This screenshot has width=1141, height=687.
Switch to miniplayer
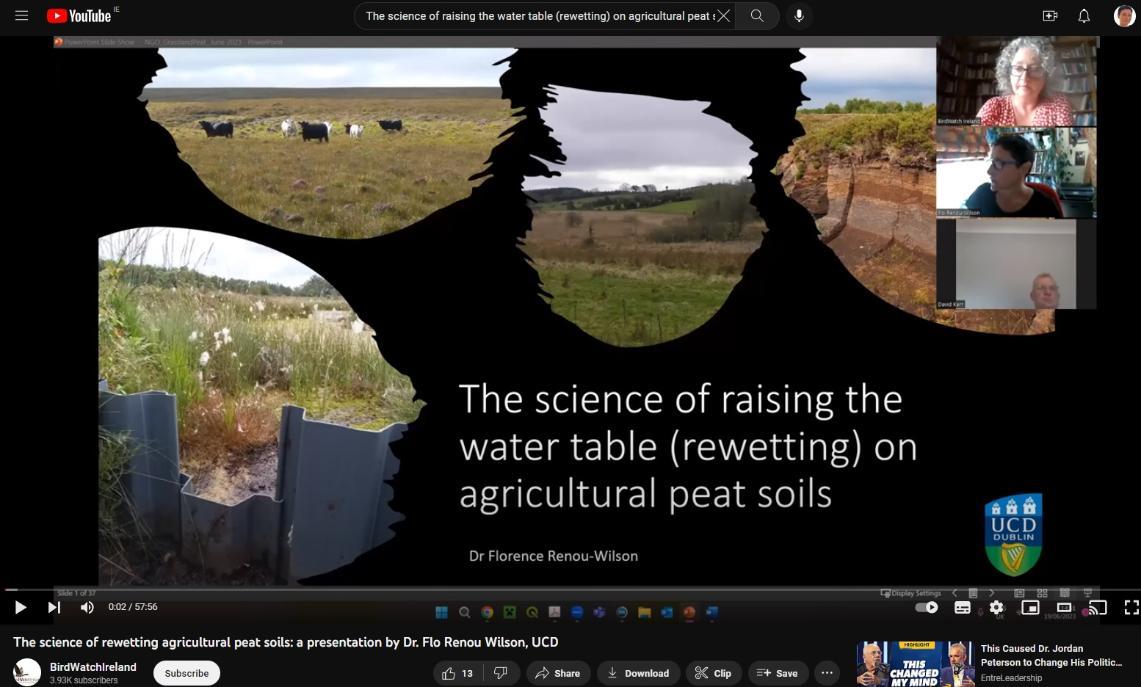1030,607
